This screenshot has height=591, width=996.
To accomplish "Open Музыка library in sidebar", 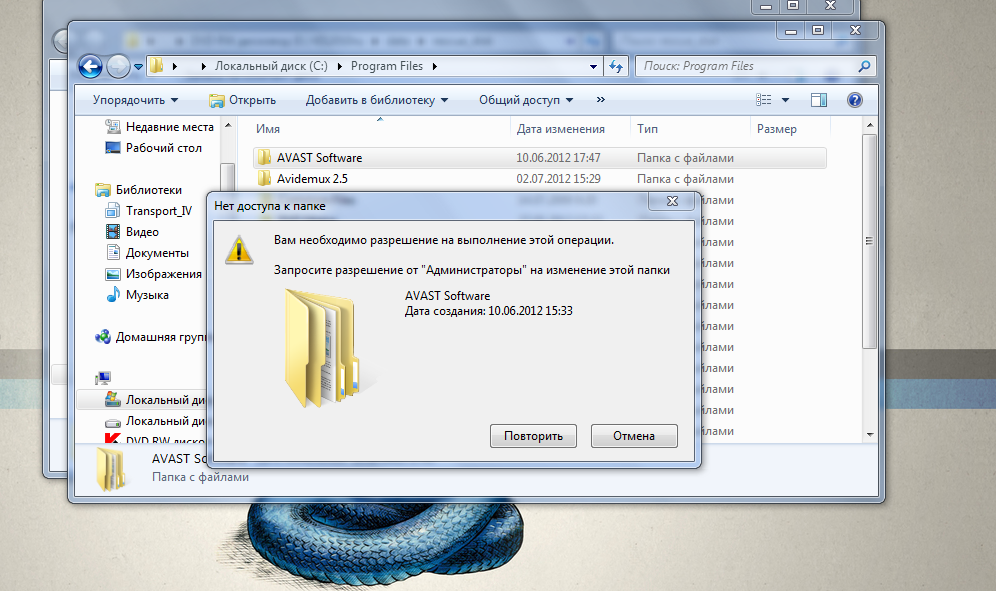I will pos(147,295).
